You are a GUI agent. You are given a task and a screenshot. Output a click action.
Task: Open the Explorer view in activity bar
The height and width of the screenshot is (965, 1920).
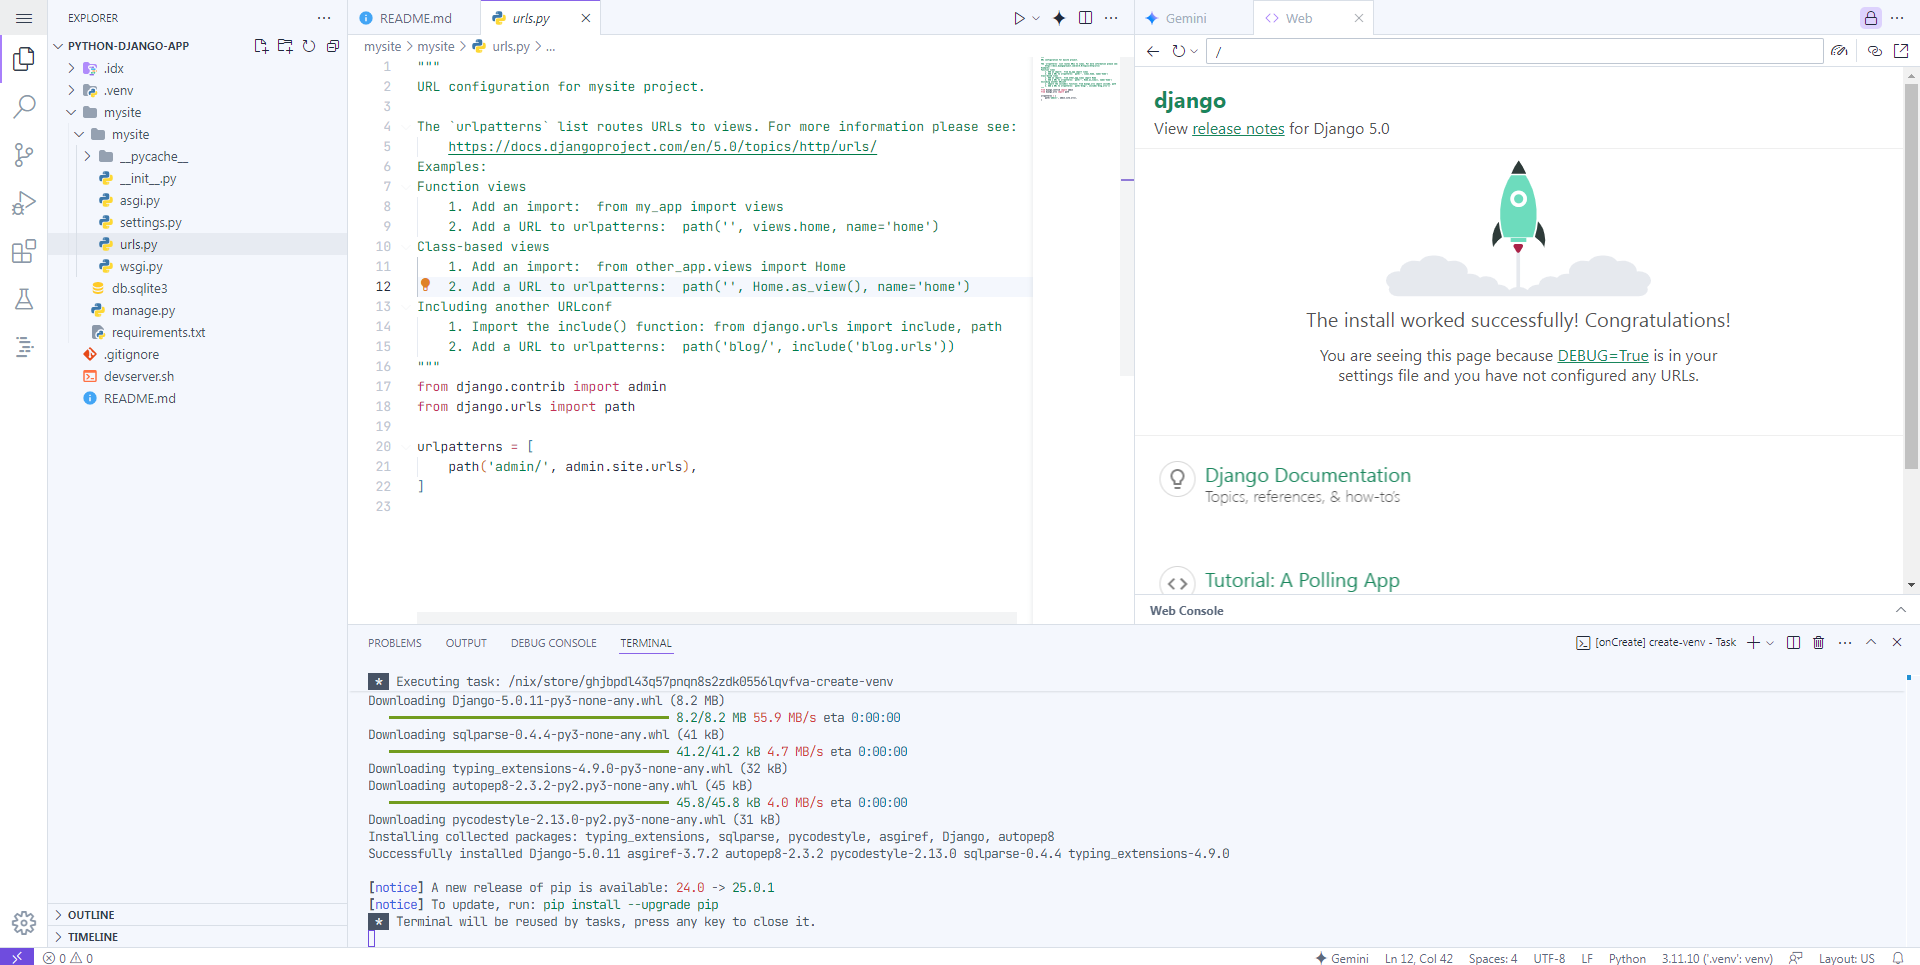(24, 59)
